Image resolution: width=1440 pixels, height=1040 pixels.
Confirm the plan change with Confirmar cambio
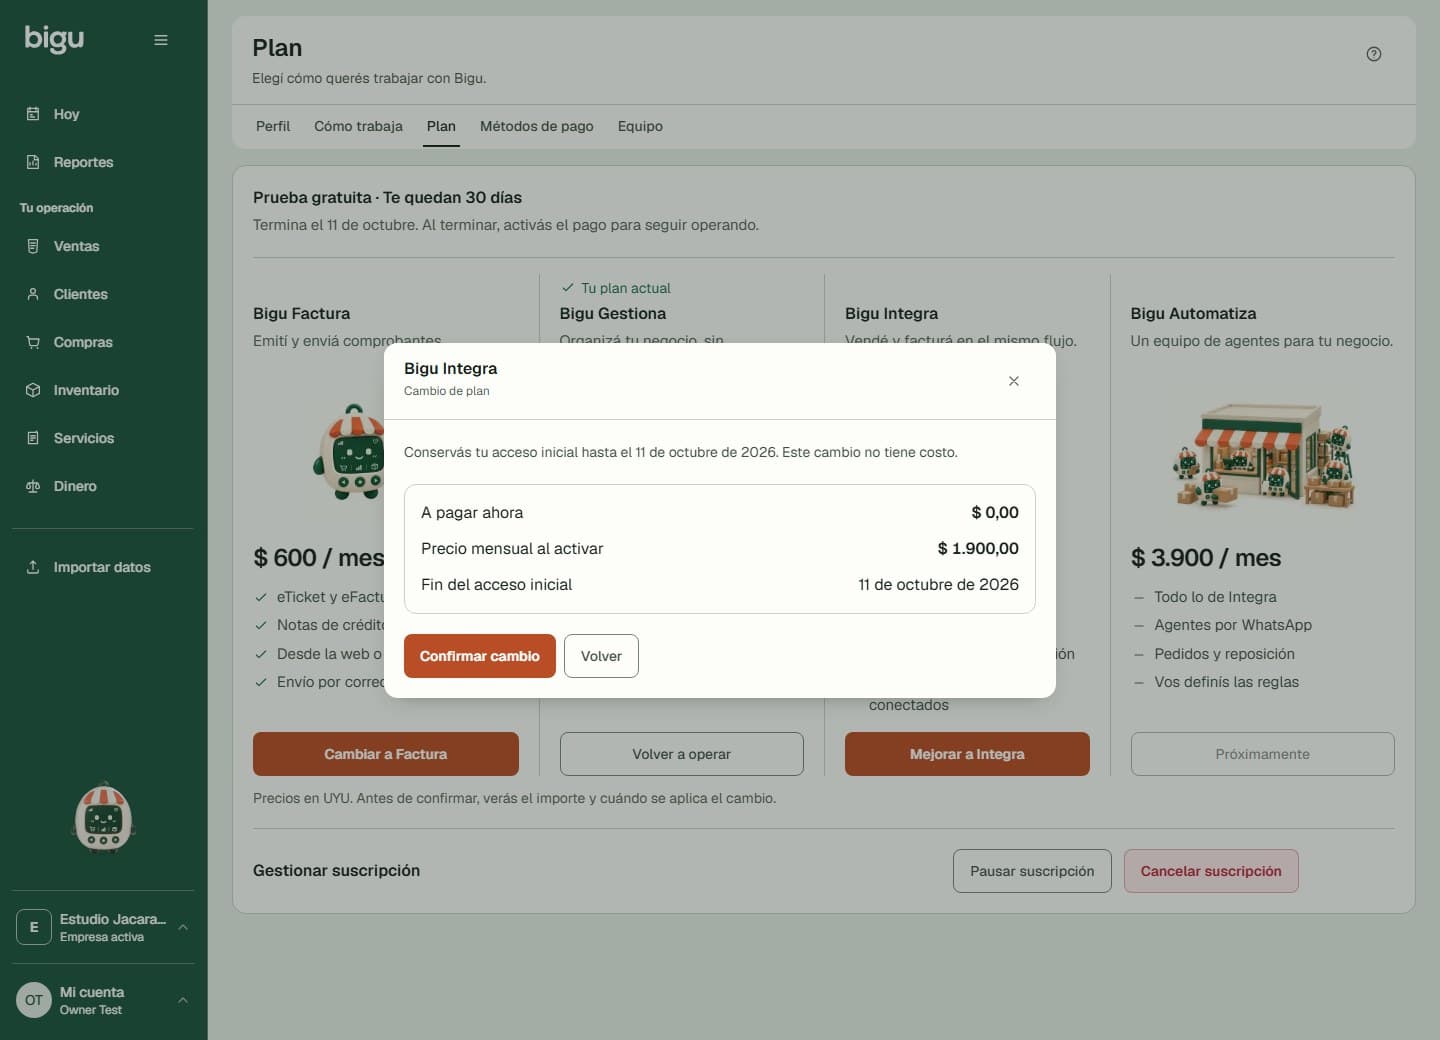(480, 656)
